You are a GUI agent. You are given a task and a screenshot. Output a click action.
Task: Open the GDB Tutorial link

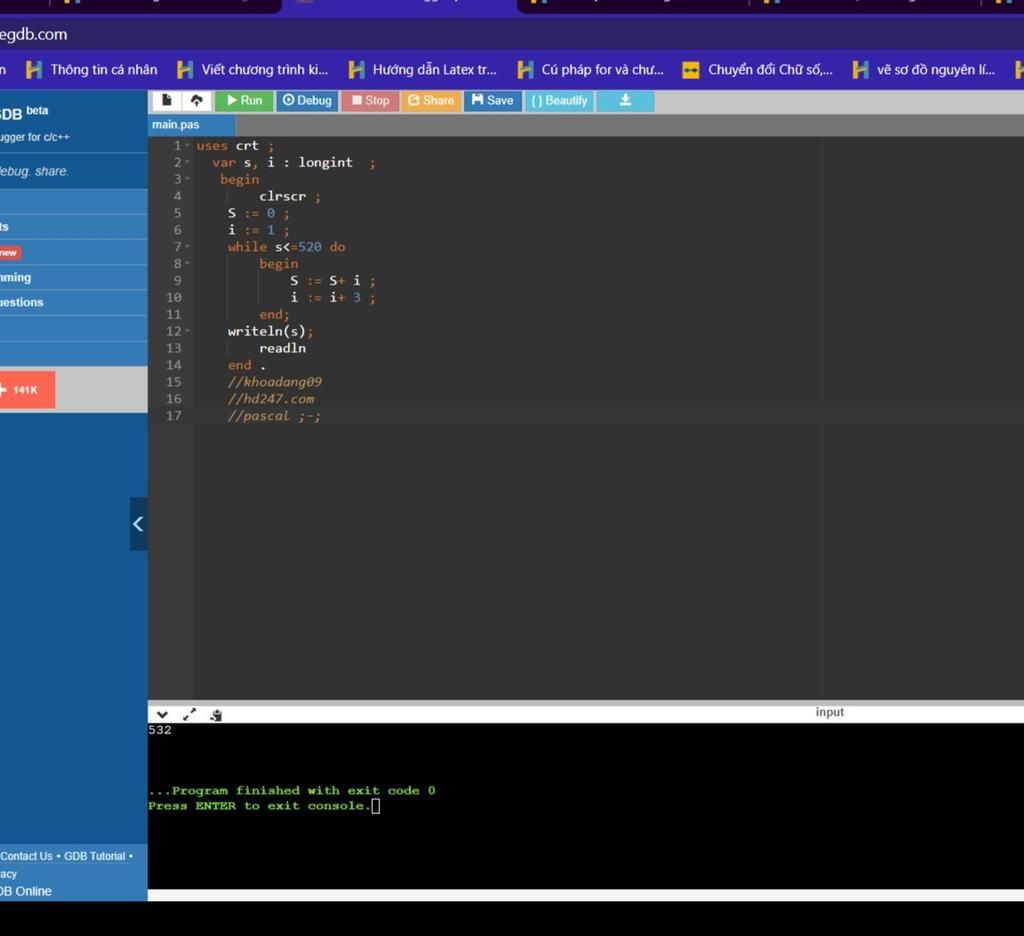coord(94,856)
